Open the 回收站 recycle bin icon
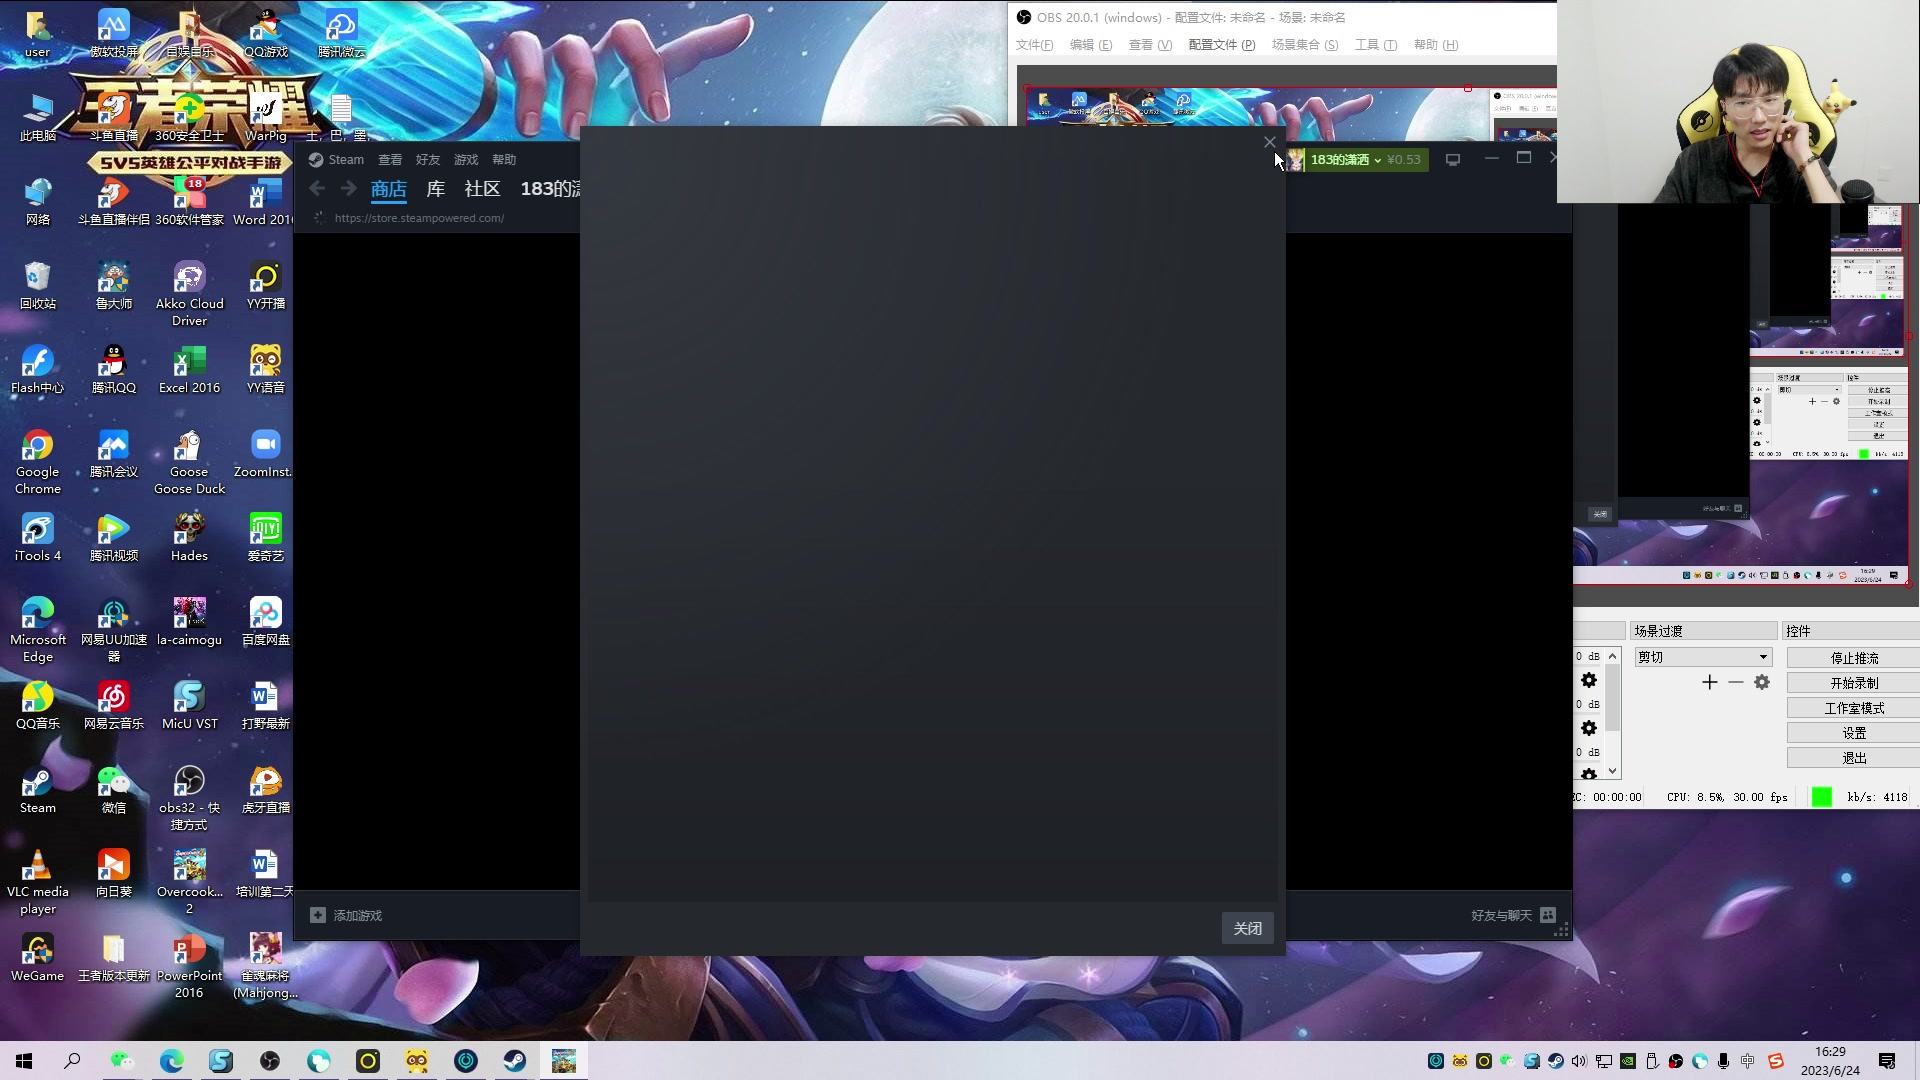 (38, 286)
